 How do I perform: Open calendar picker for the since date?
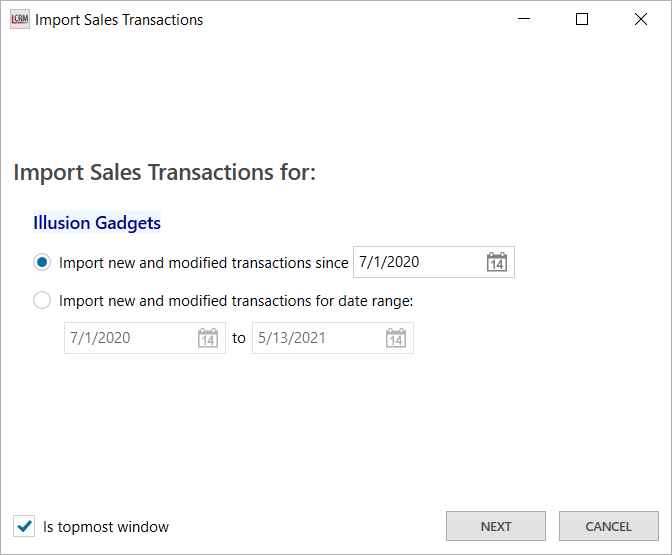[497, 262]
